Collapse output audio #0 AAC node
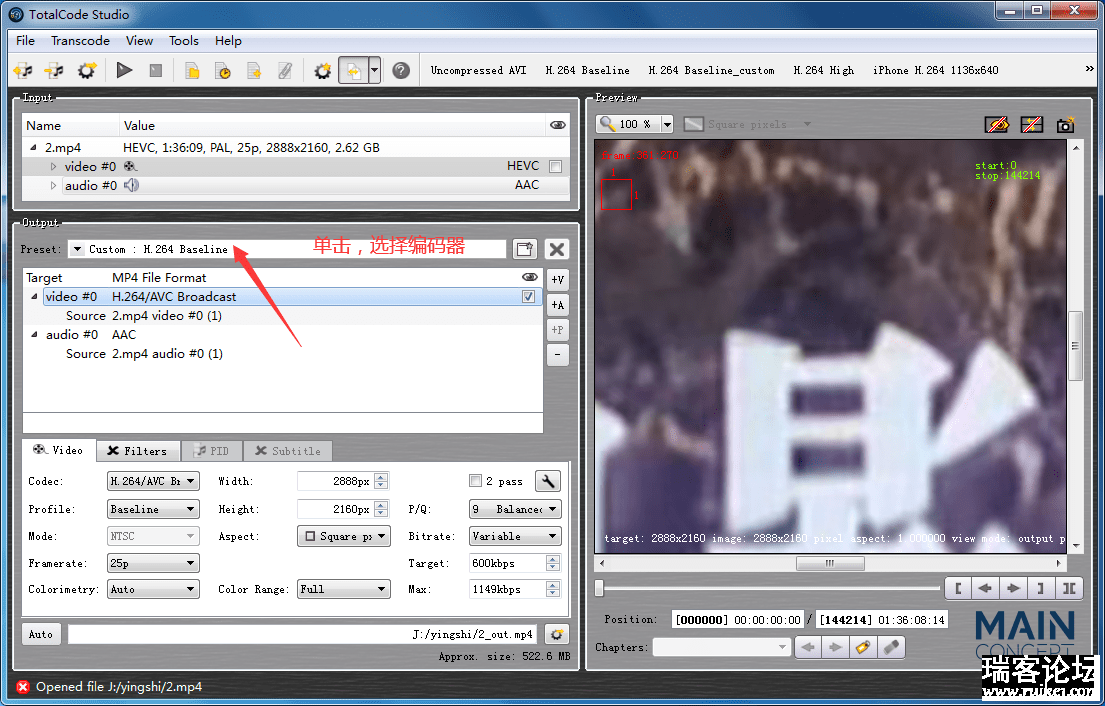This screenshot has width=1105, height=706. [x=34, y=335]
